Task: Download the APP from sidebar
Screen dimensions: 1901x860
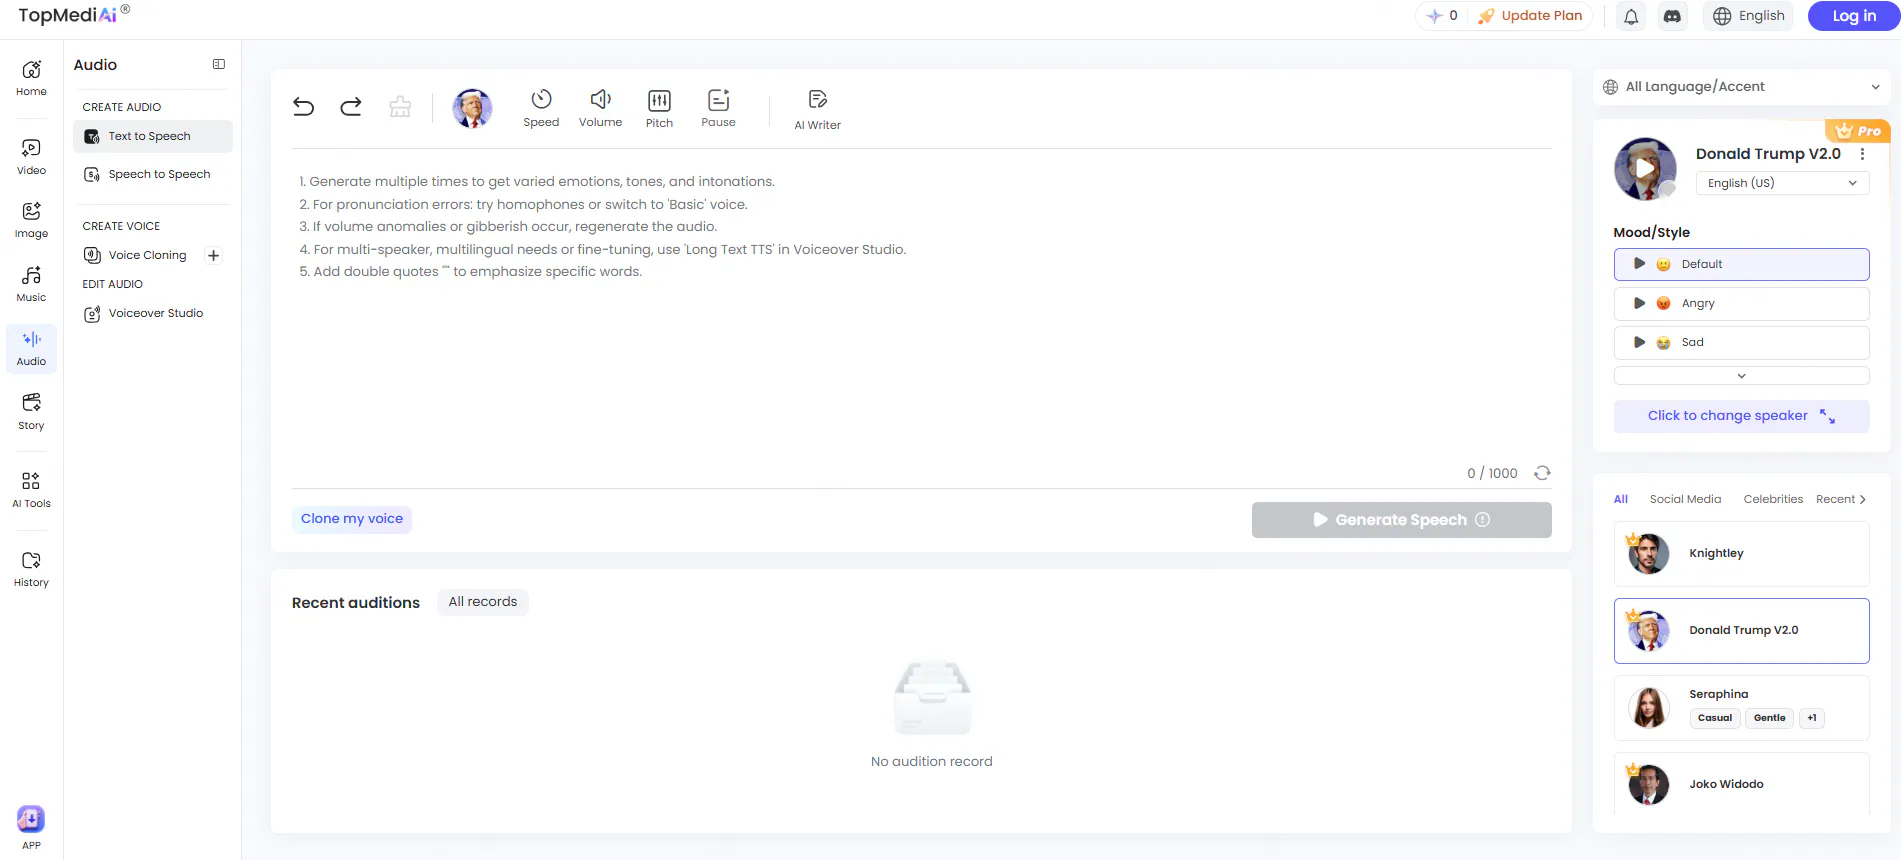Action: [x=31, y=827]
